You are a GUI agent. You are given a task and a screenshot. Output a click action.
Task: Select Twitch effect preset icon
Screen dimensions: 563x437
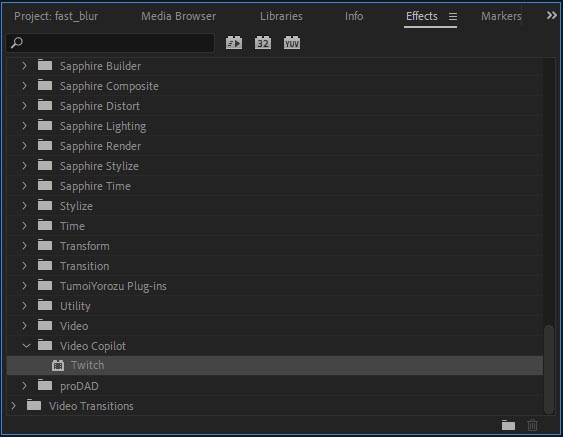point(57,365)
